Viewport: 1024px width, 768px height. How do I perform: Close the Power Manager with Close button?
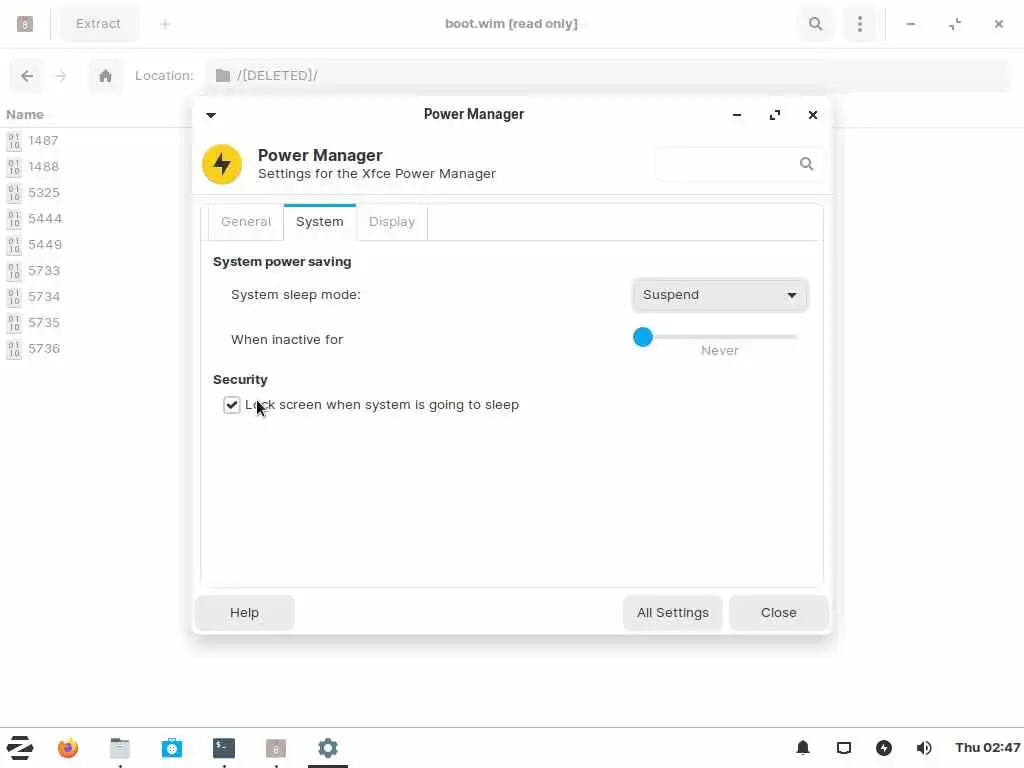[x=778, y=613]
